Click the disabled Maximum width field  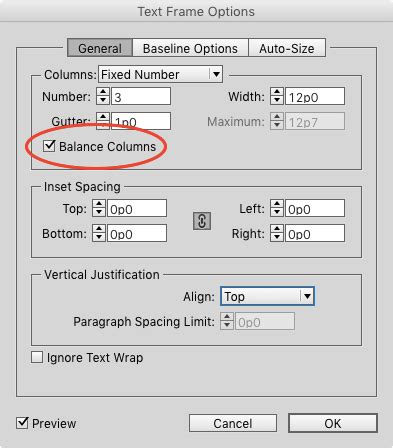pyautogui.click(x=315, y=121)
